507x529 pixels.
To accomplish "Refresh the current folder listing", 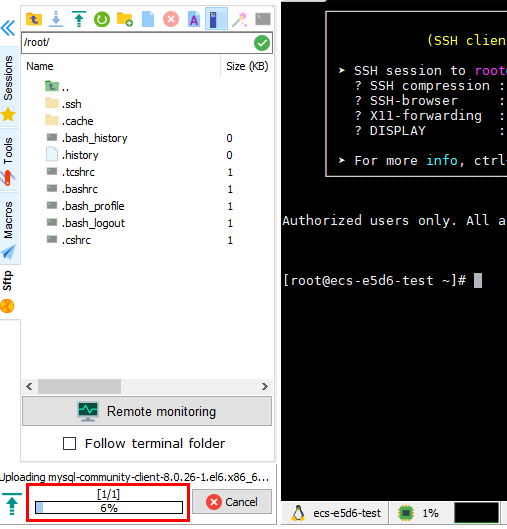I will point(102,19).
